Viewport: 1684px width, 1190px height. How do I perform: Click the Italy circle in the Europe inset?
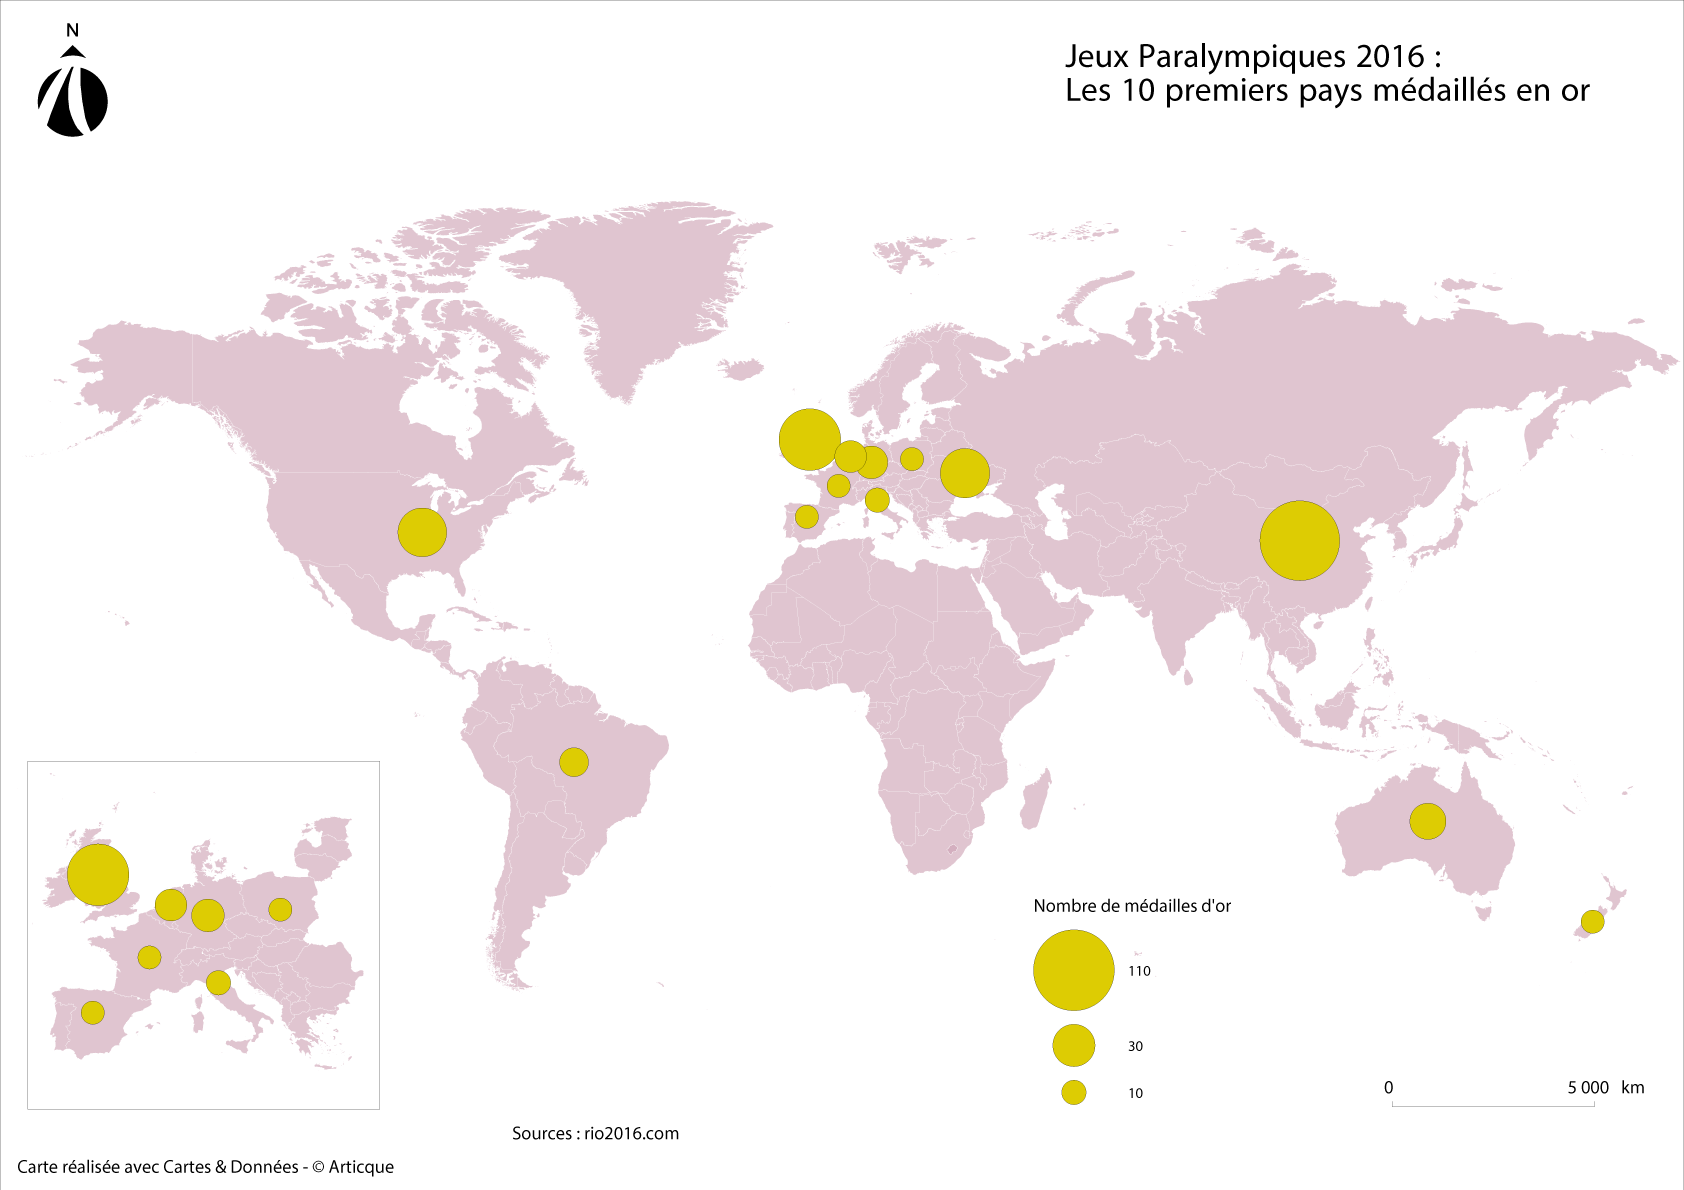[218, 983]
